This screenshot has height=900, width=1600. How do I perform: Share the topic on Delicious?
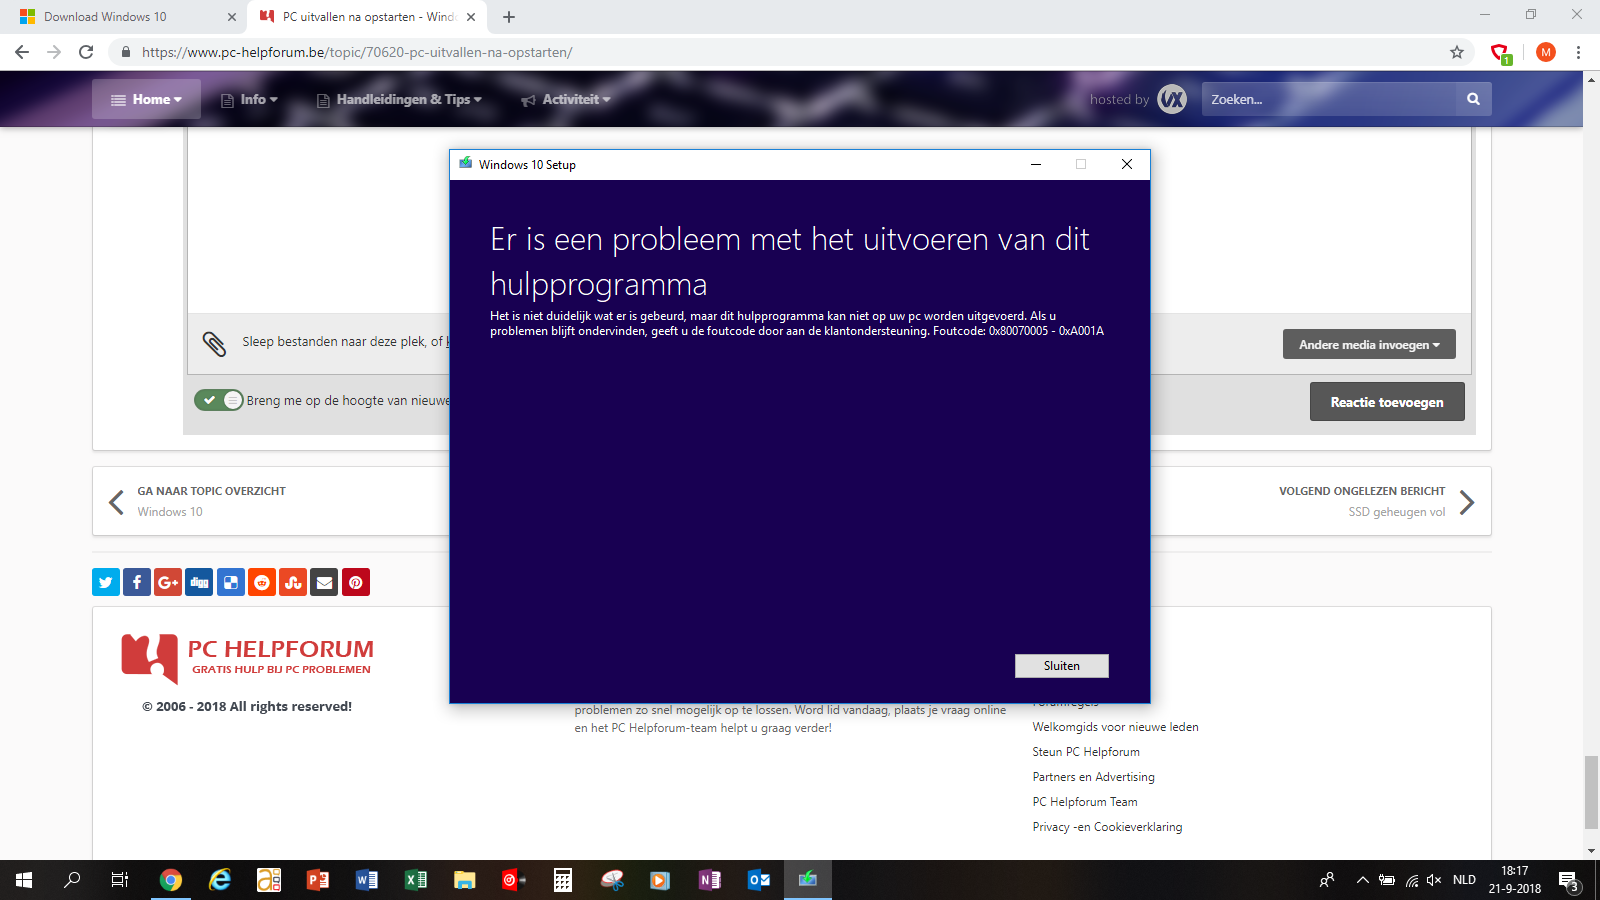click(231, 582)
